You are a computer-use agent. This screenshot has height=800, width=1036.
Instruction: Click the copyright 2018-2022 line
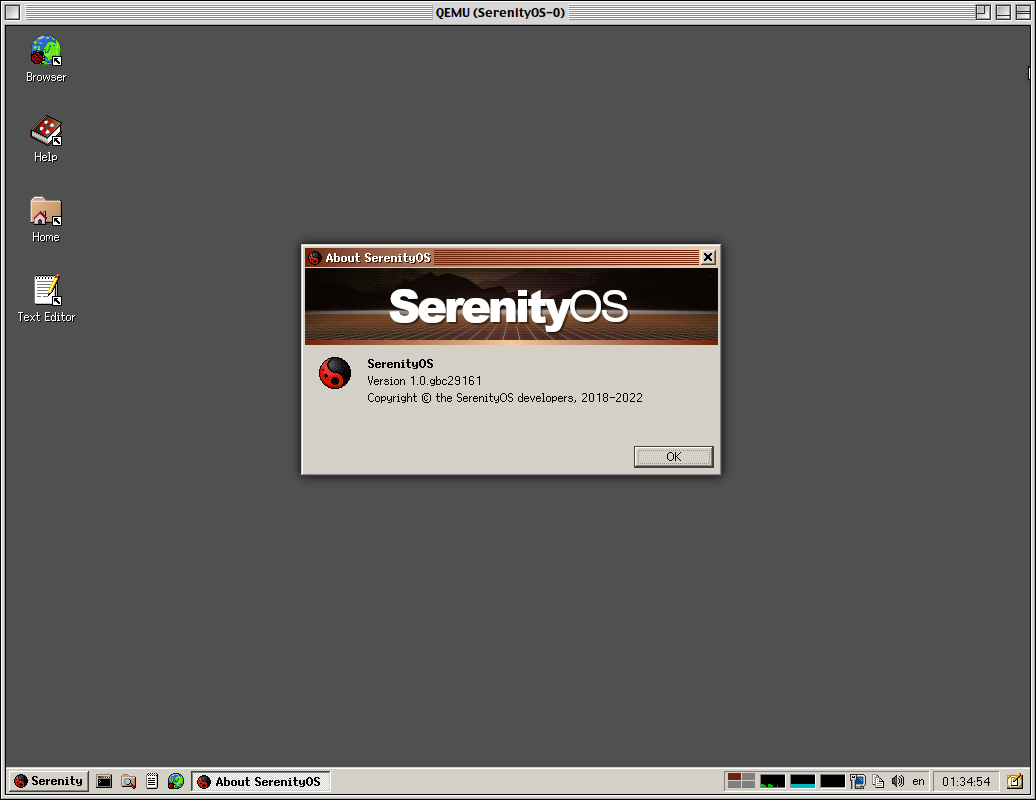(505, 398)
